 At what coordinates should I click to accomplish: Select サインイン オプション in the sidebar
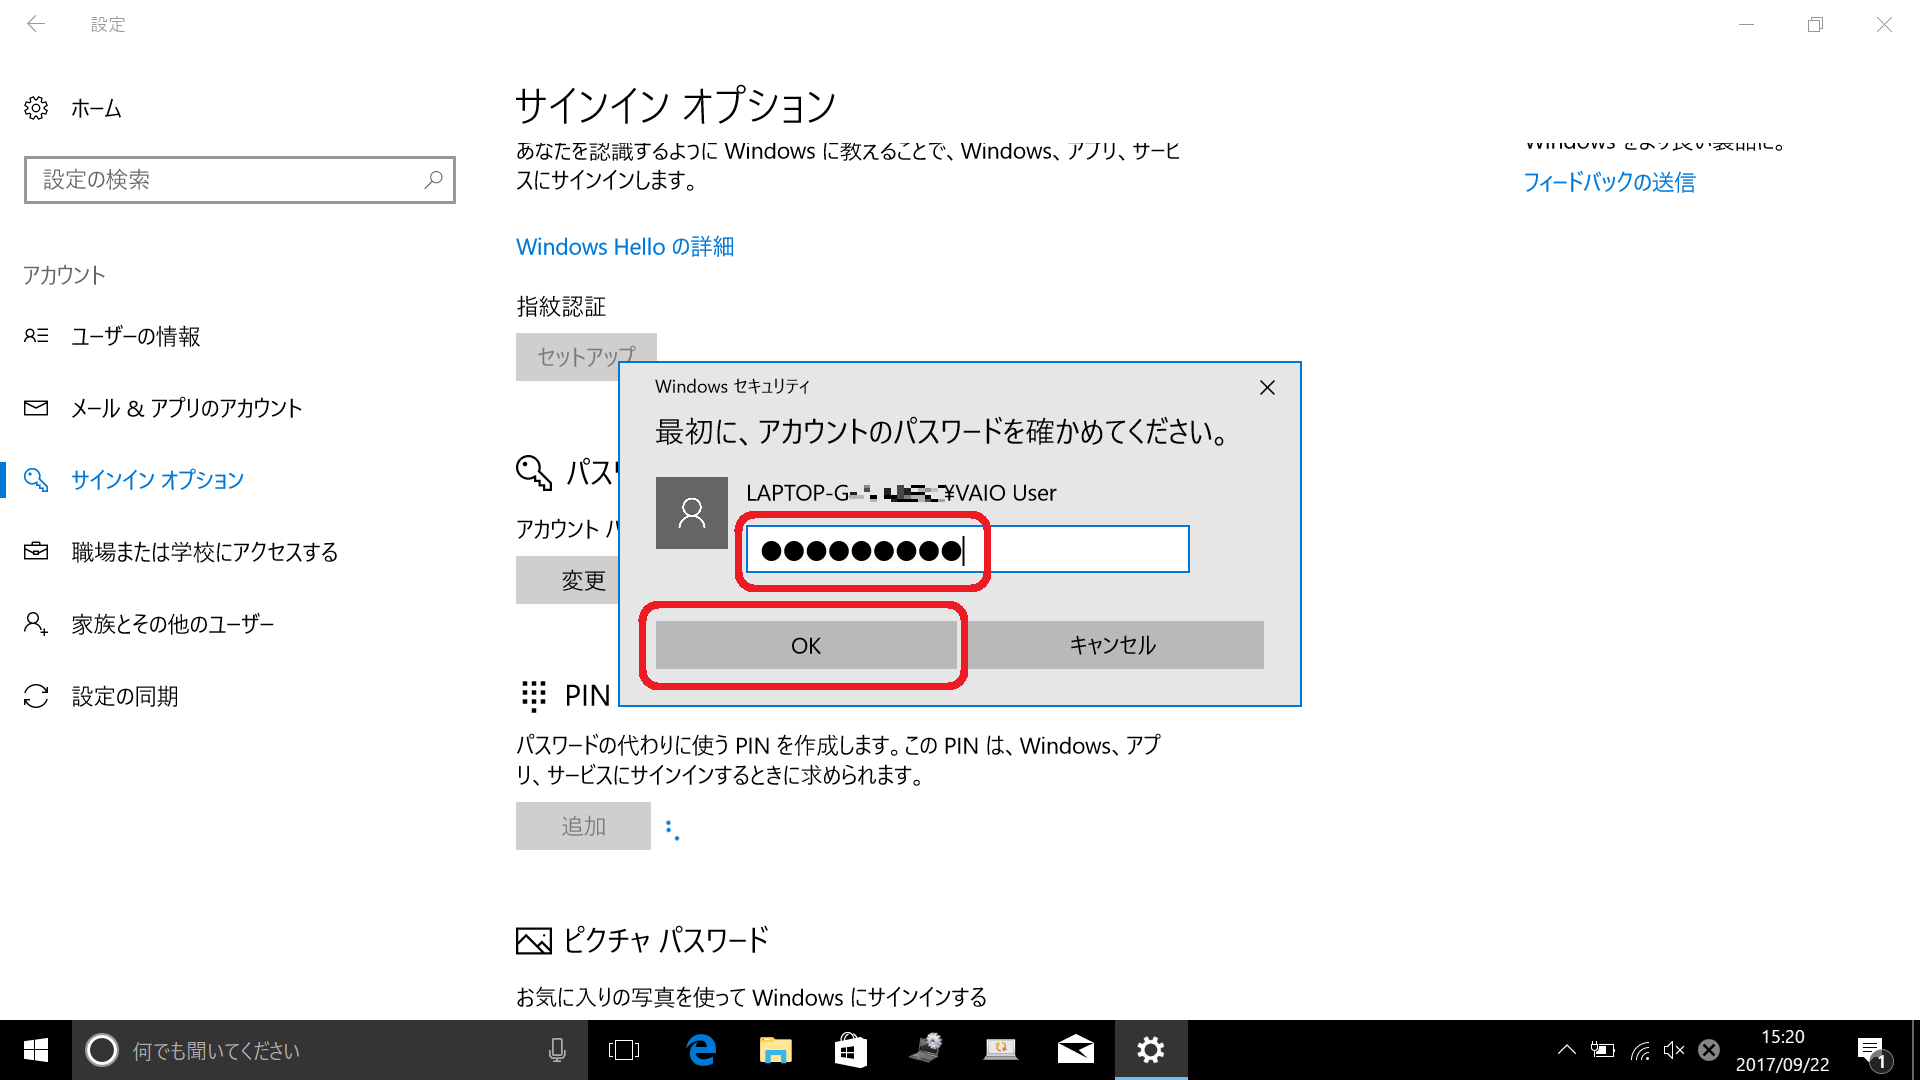(157, 480)
